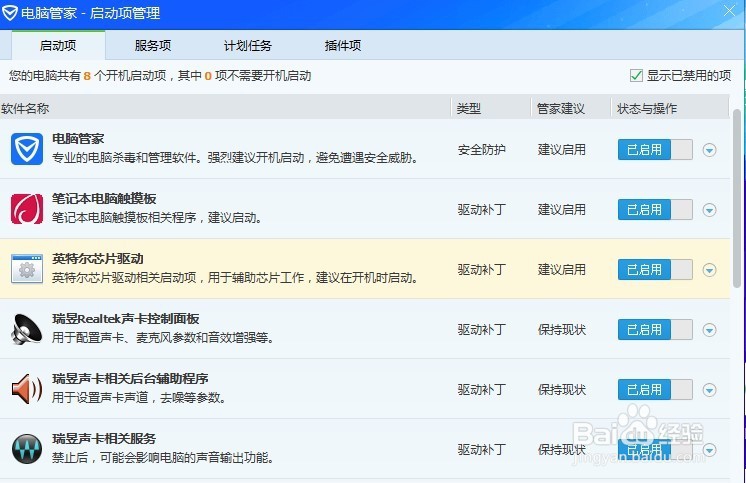Click the 瑞昱Realtek声卡控制面板 speaker icon
746x483 pixels.
tap(27, 329)
